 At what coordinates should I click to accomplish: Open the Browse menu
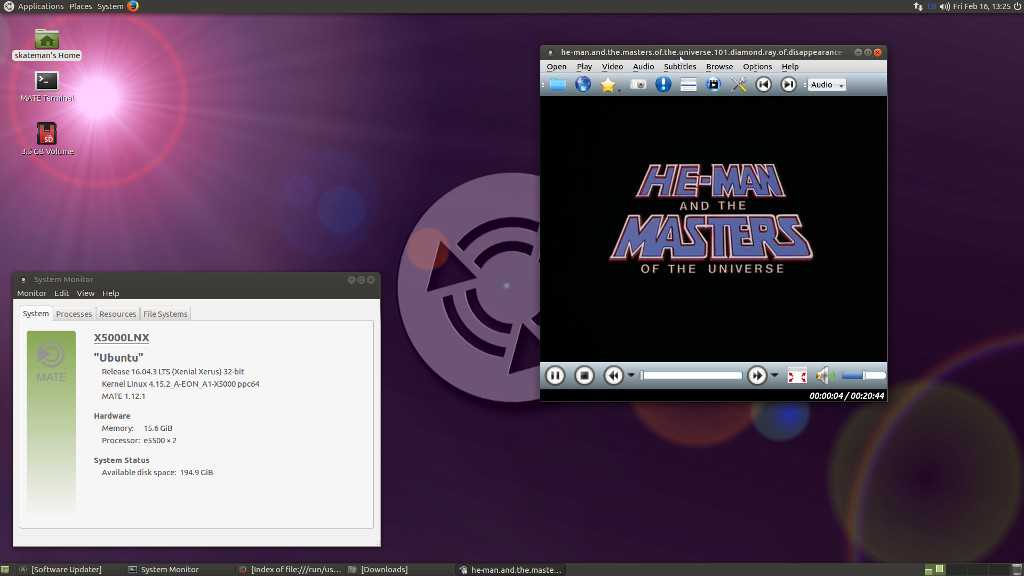[719, 67]
